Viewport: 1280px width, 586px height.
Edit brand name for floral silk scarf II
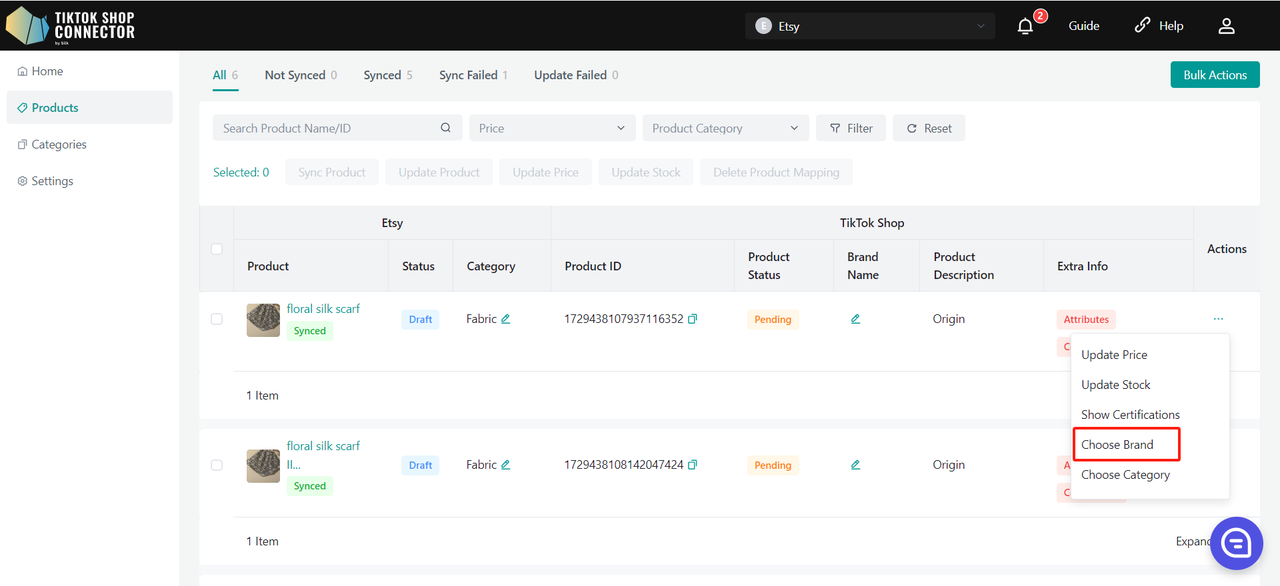[x=855, y=465]
